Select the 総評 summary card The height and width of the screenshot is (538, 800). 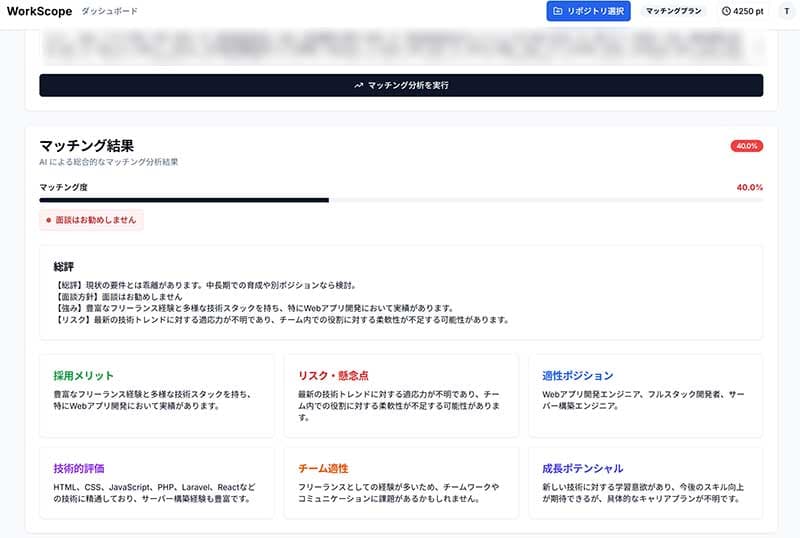click(400, 292)
